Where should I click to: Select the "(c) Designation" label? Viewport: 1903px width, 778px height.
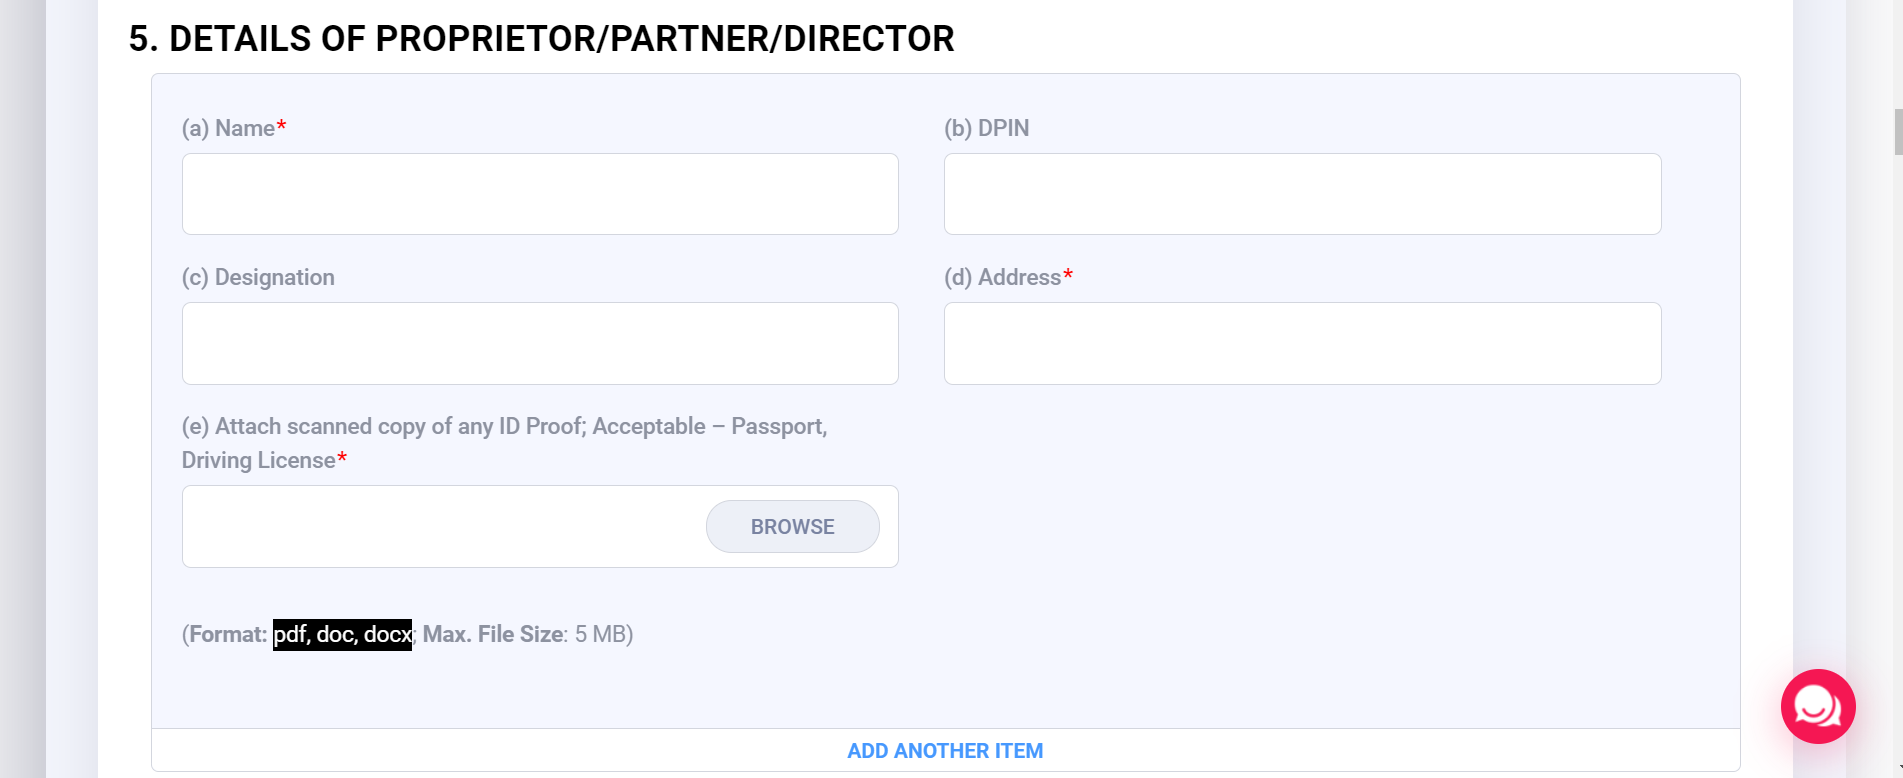point(258,277)
